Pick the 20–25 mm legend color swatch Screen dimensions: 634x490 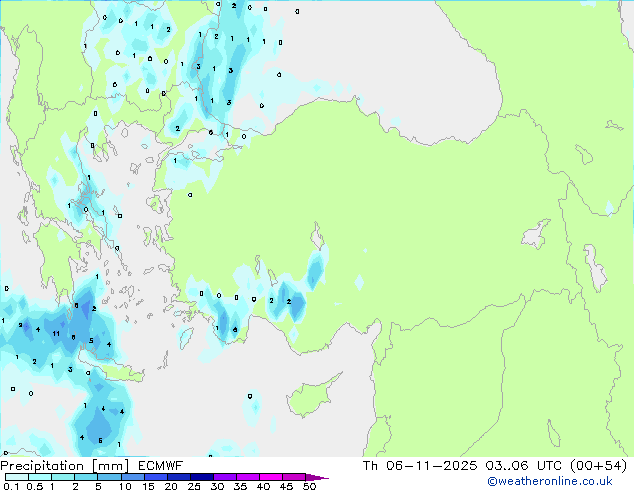coord(178,477)
